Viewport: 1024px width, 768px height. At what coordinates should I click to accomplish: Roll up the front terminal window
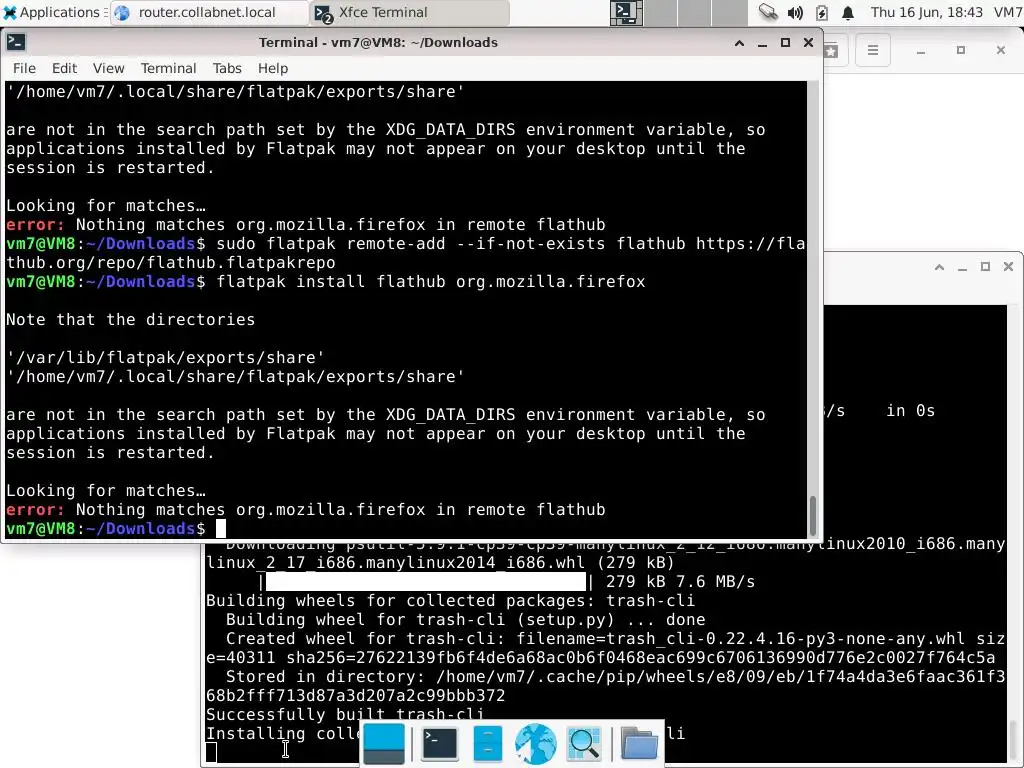point(739,43)
